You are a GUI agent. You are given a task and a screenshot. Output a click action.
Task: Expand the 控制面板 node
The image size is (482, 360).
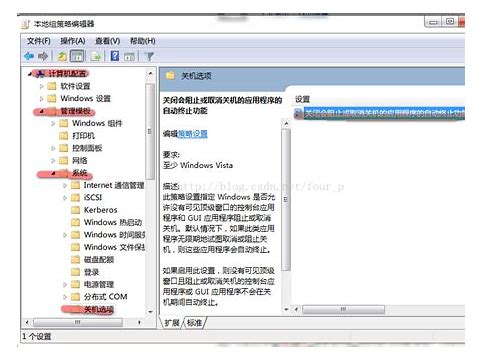pos(53,148)
